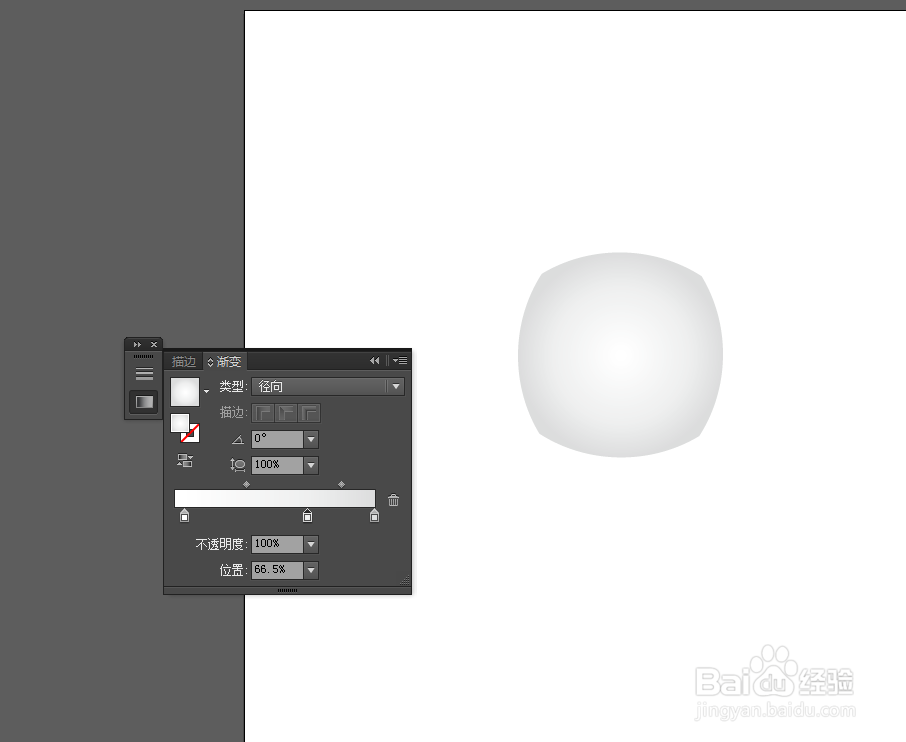Switch to the 描边 stroke tab
The width and height of the screenshot is (906, 742).
click(184, 362)
